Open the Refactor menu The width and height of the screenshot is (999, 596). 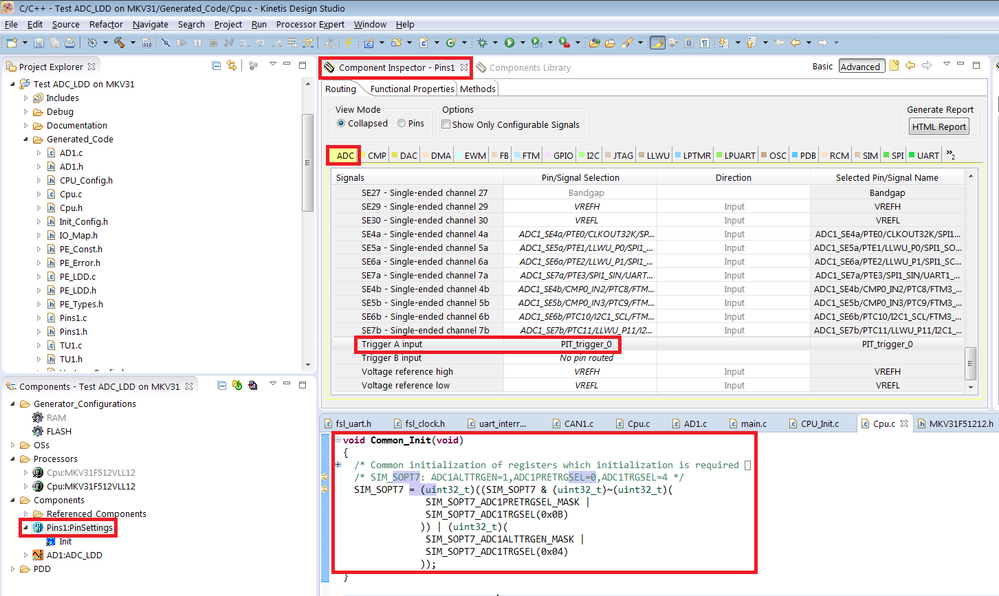(106, 24)
